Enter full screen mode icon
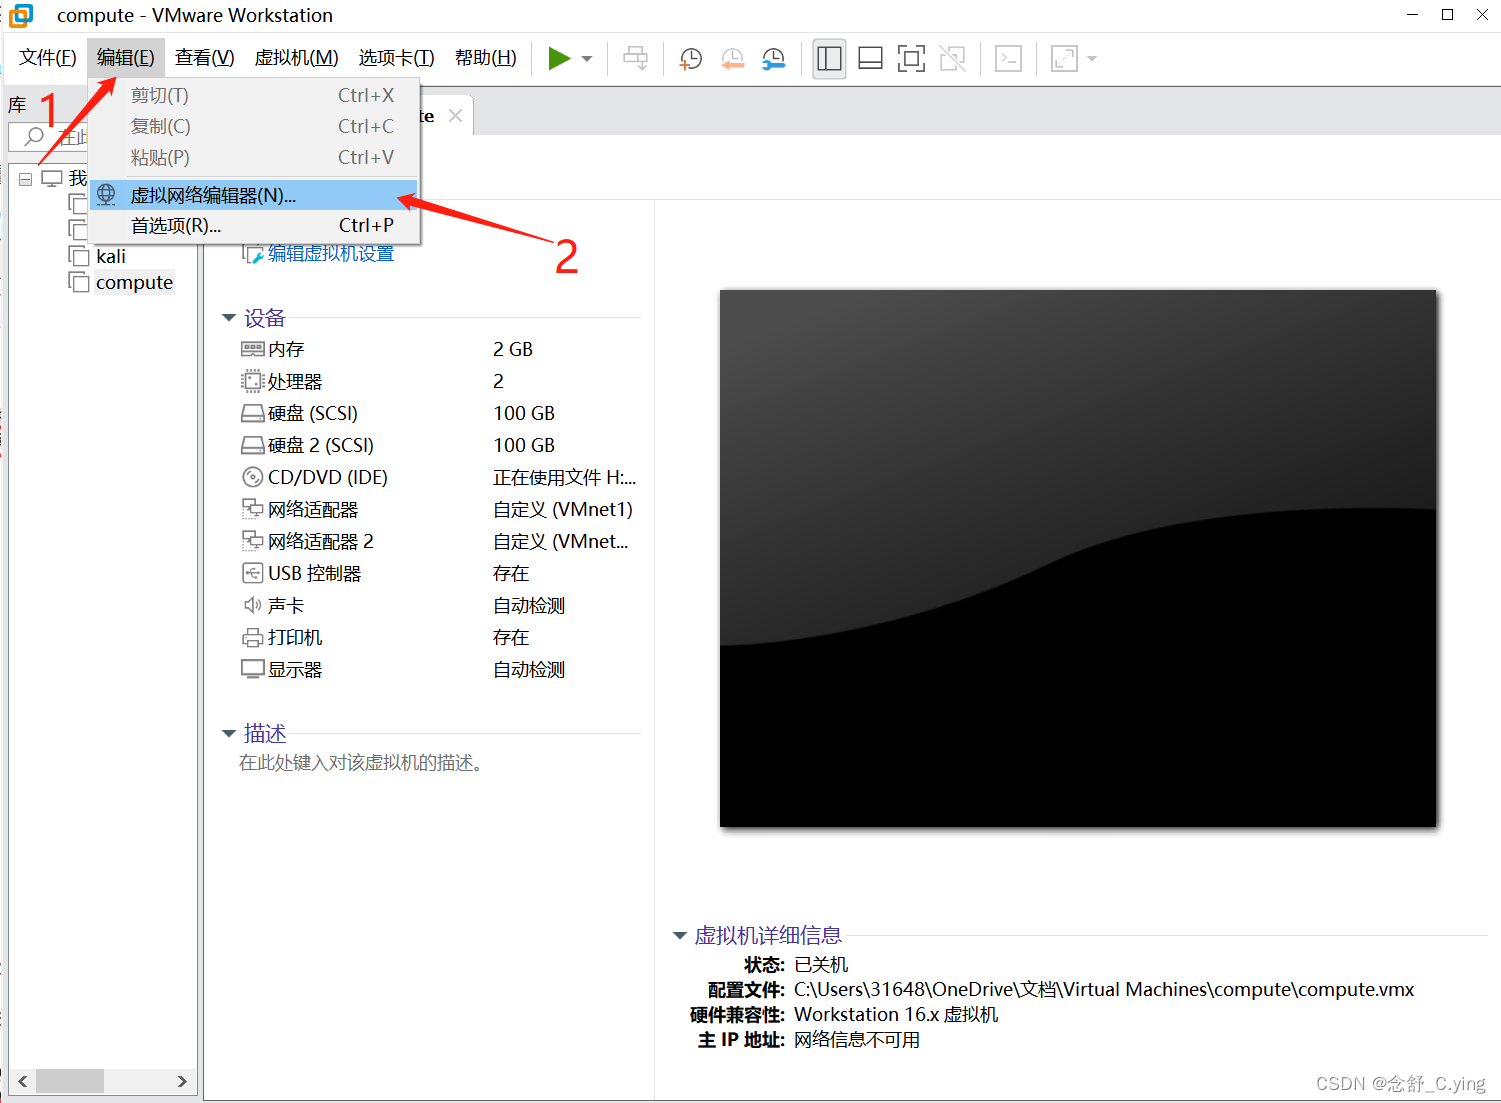The height and width of the screenshot is (1103, 1501). coord(911,59)
